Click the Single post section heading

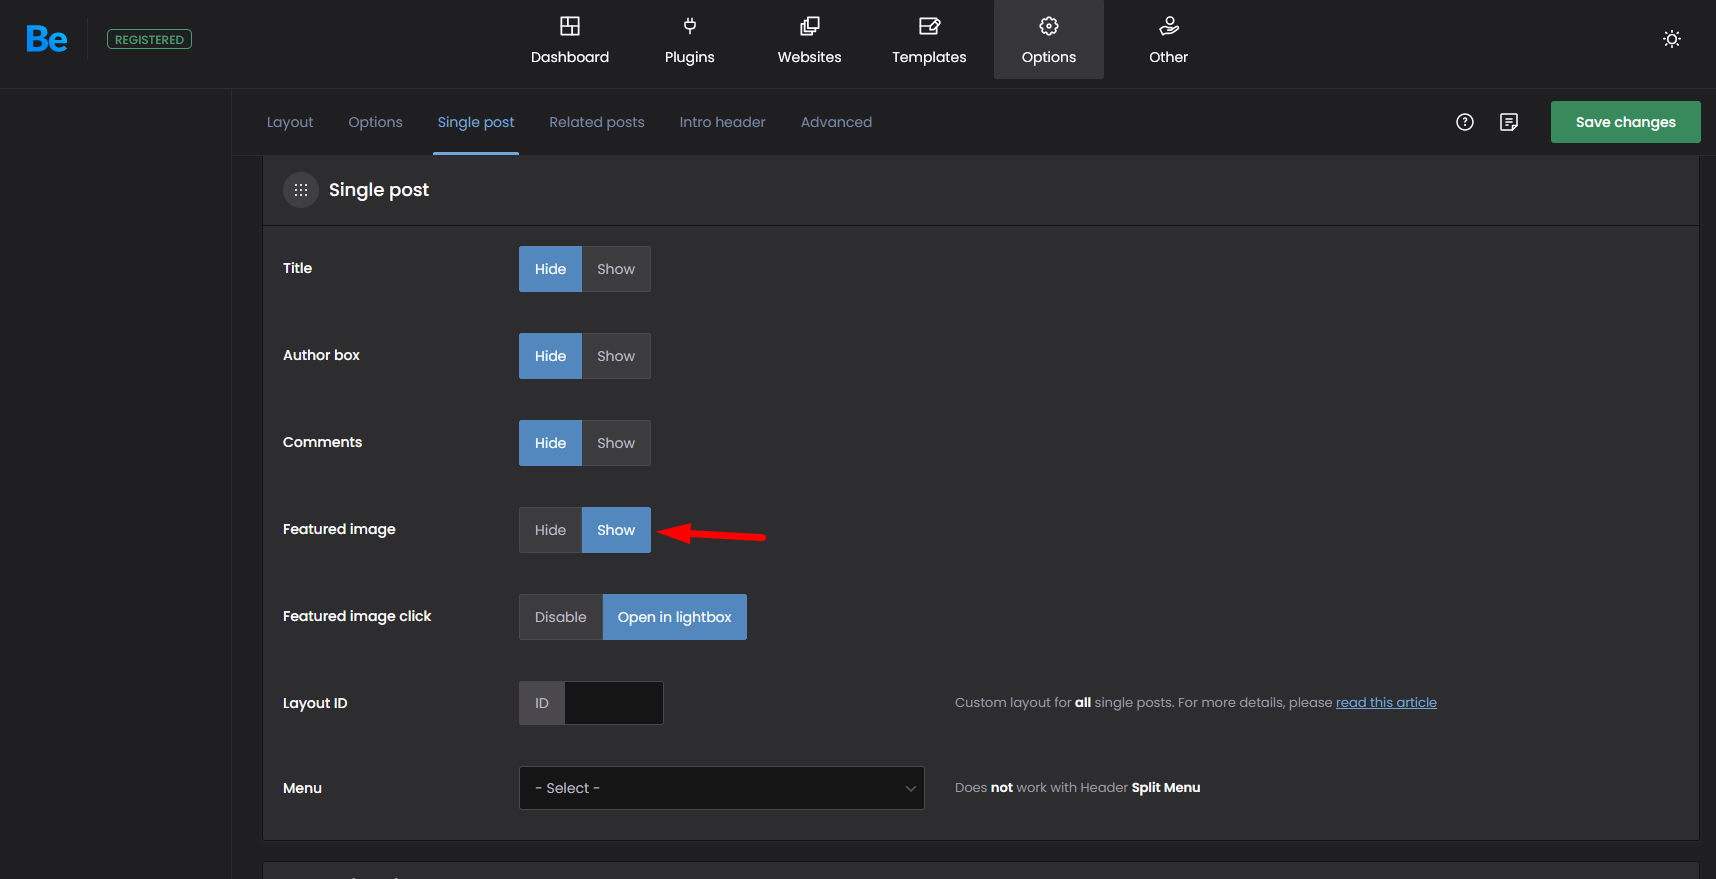[x=379, y=190]
